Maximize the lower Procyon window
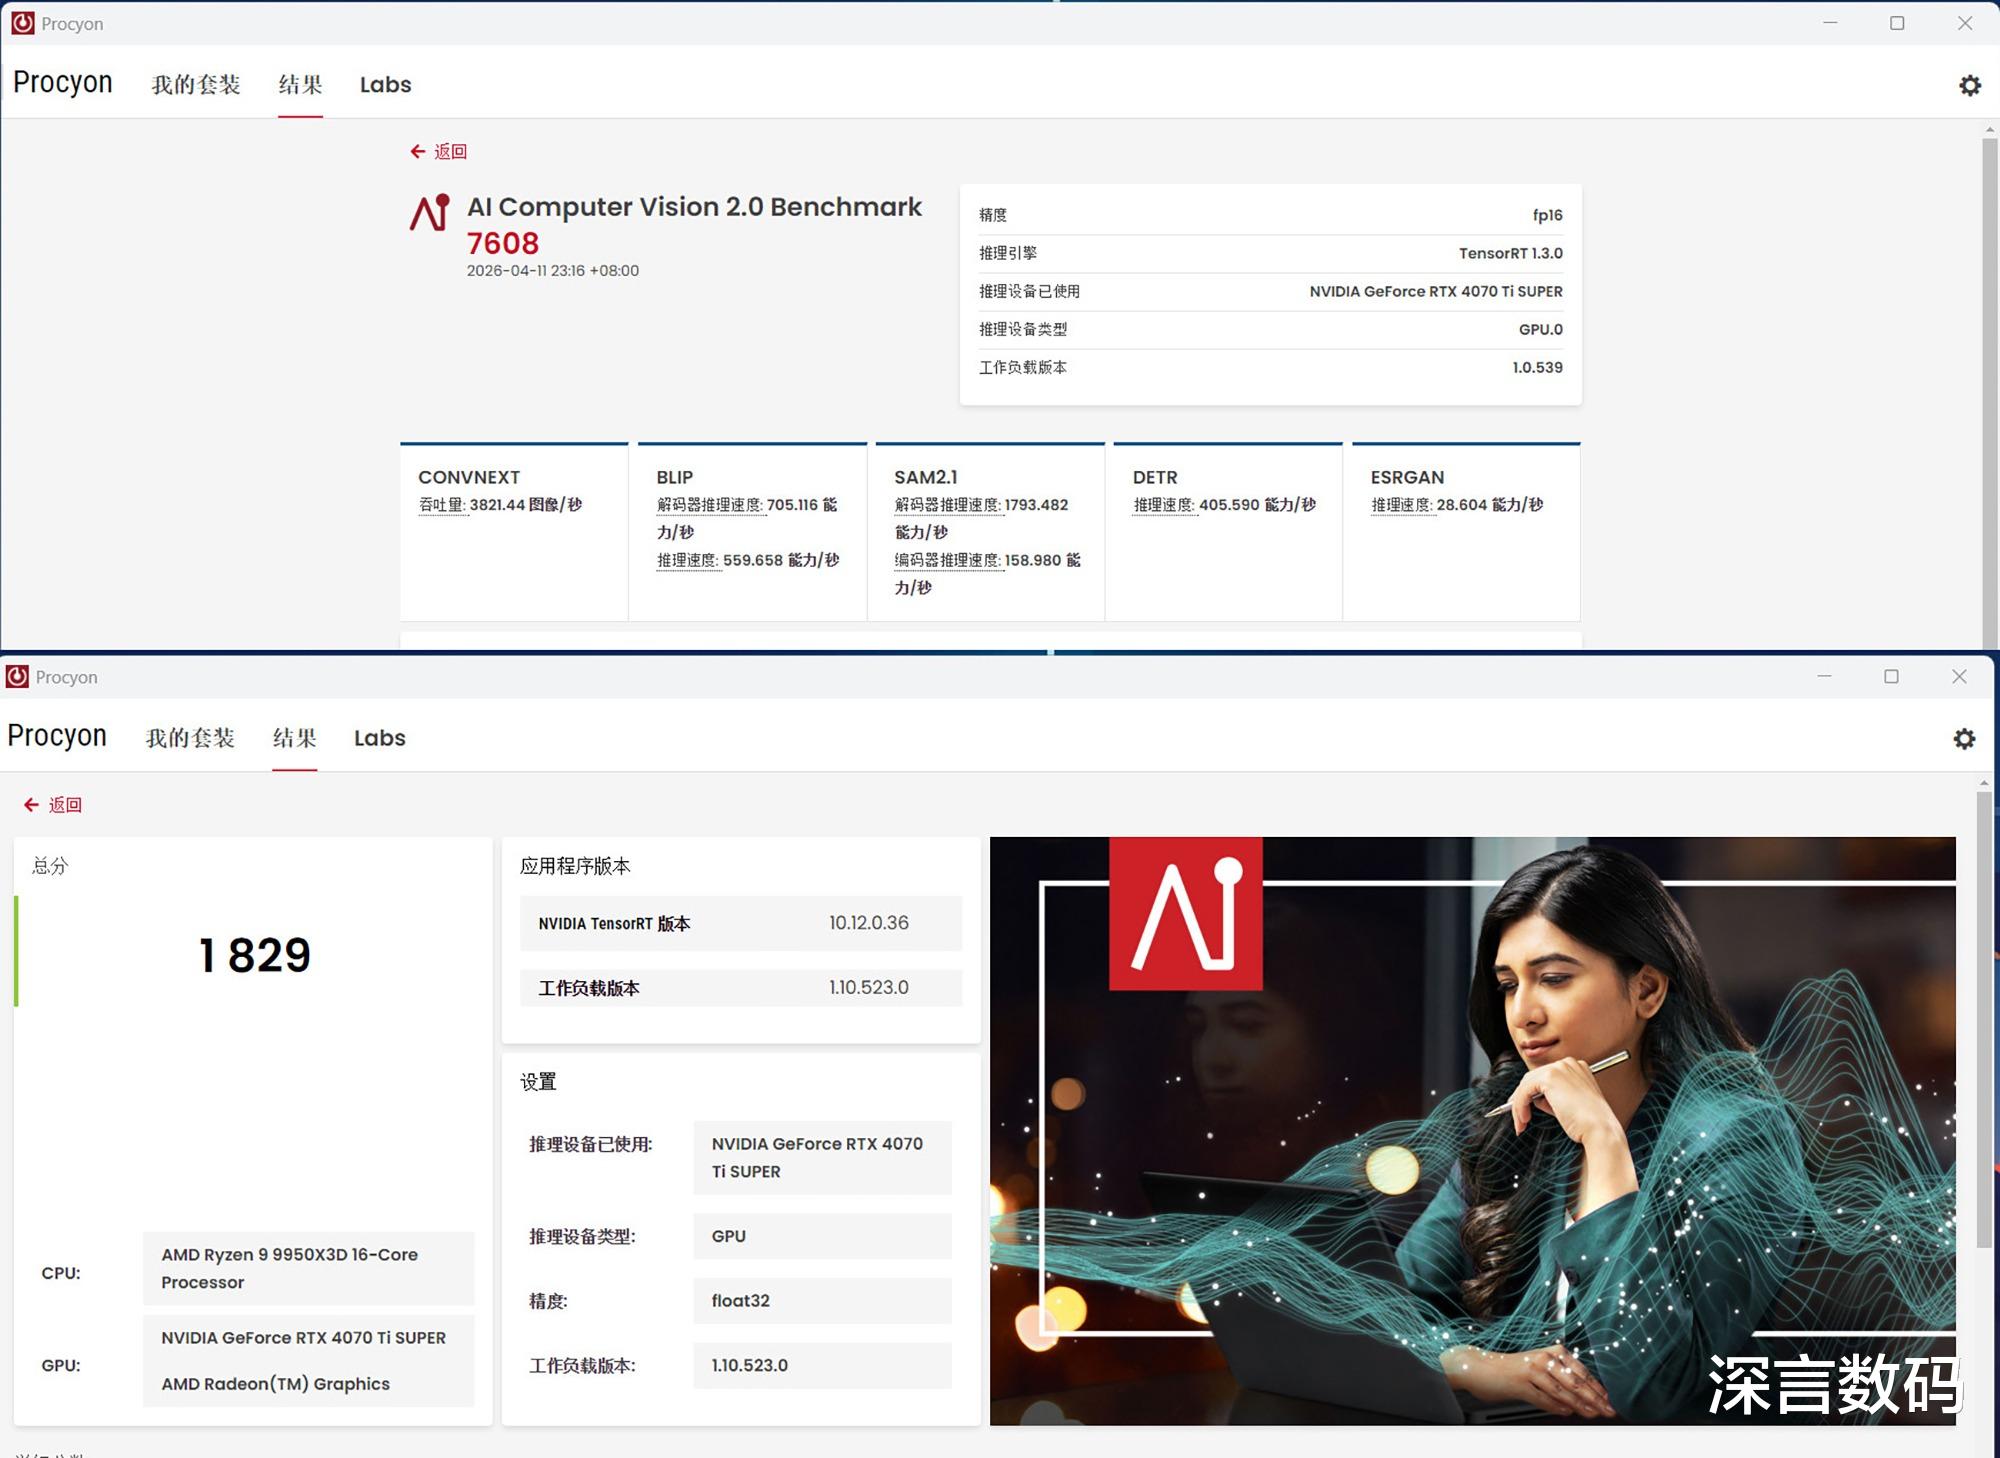 click(x=1891, y=677)
